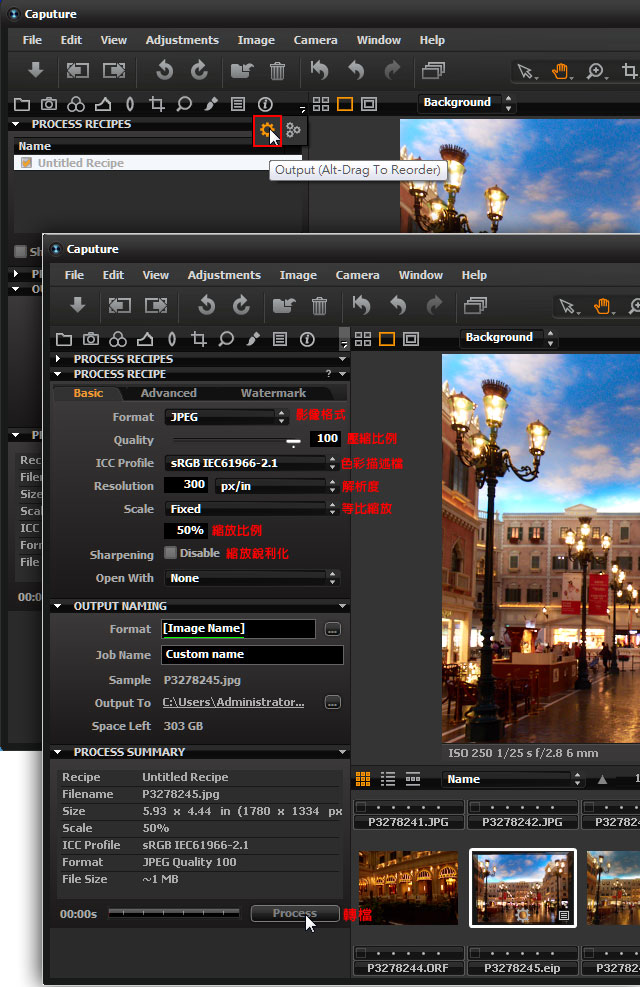Click the Process button
The image size is (640, 987).
[x=295, y=913]
